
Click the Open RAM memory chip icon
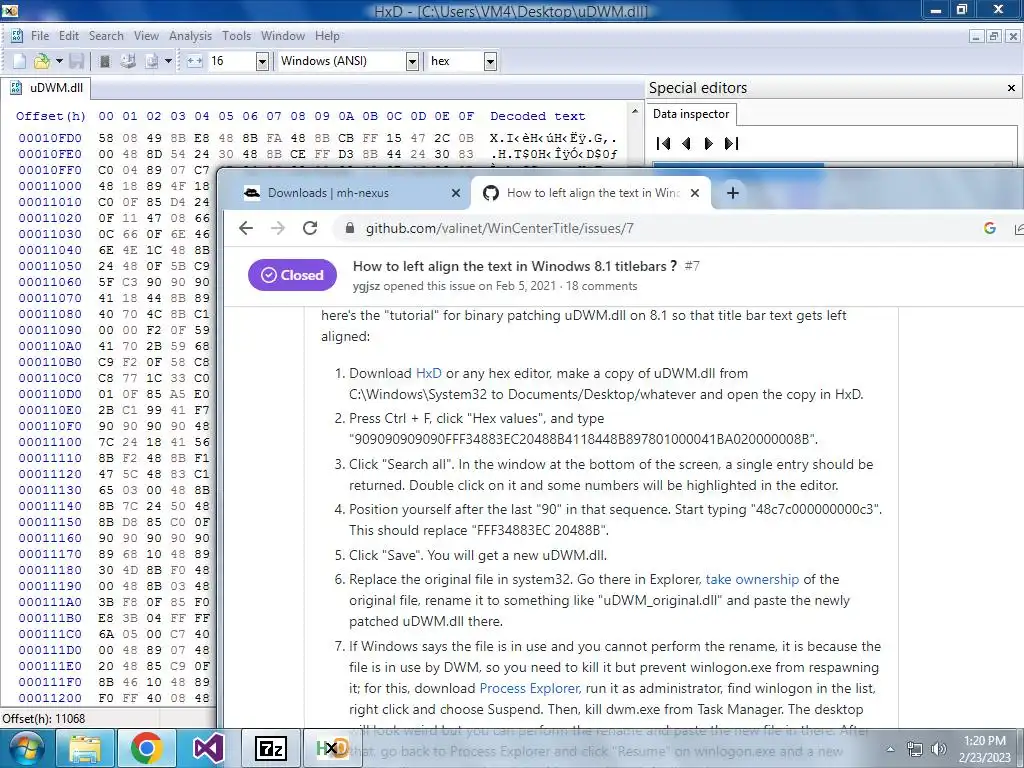pos(104,61)
